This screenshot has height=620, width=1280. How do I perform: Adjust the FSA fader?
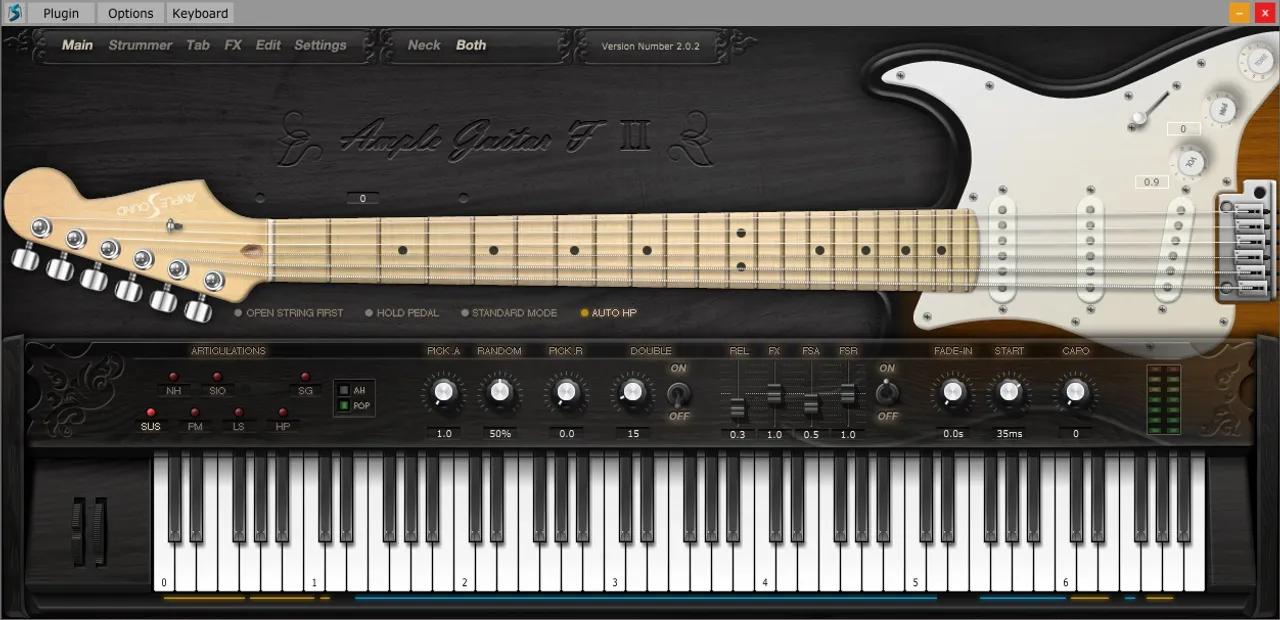click(811, 405)
